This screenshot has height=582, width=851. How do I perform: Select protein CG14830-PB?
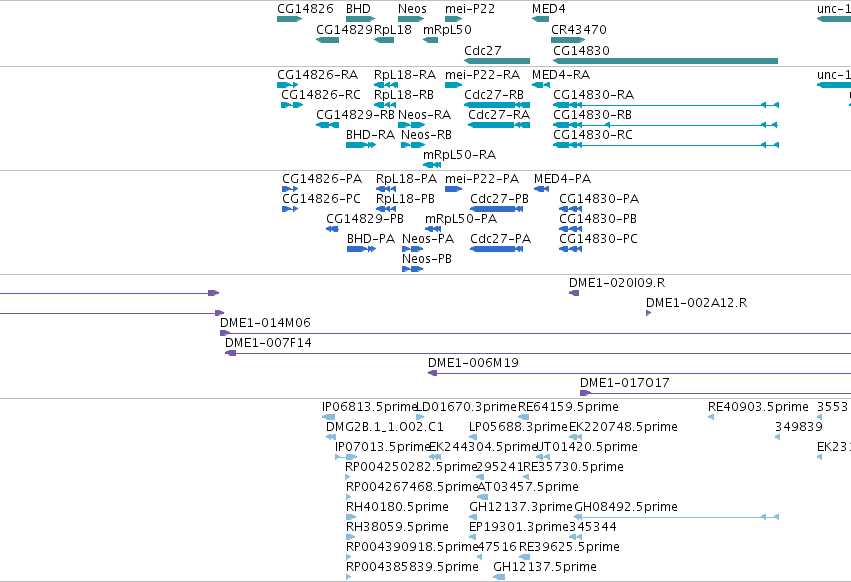pos(598,219)
